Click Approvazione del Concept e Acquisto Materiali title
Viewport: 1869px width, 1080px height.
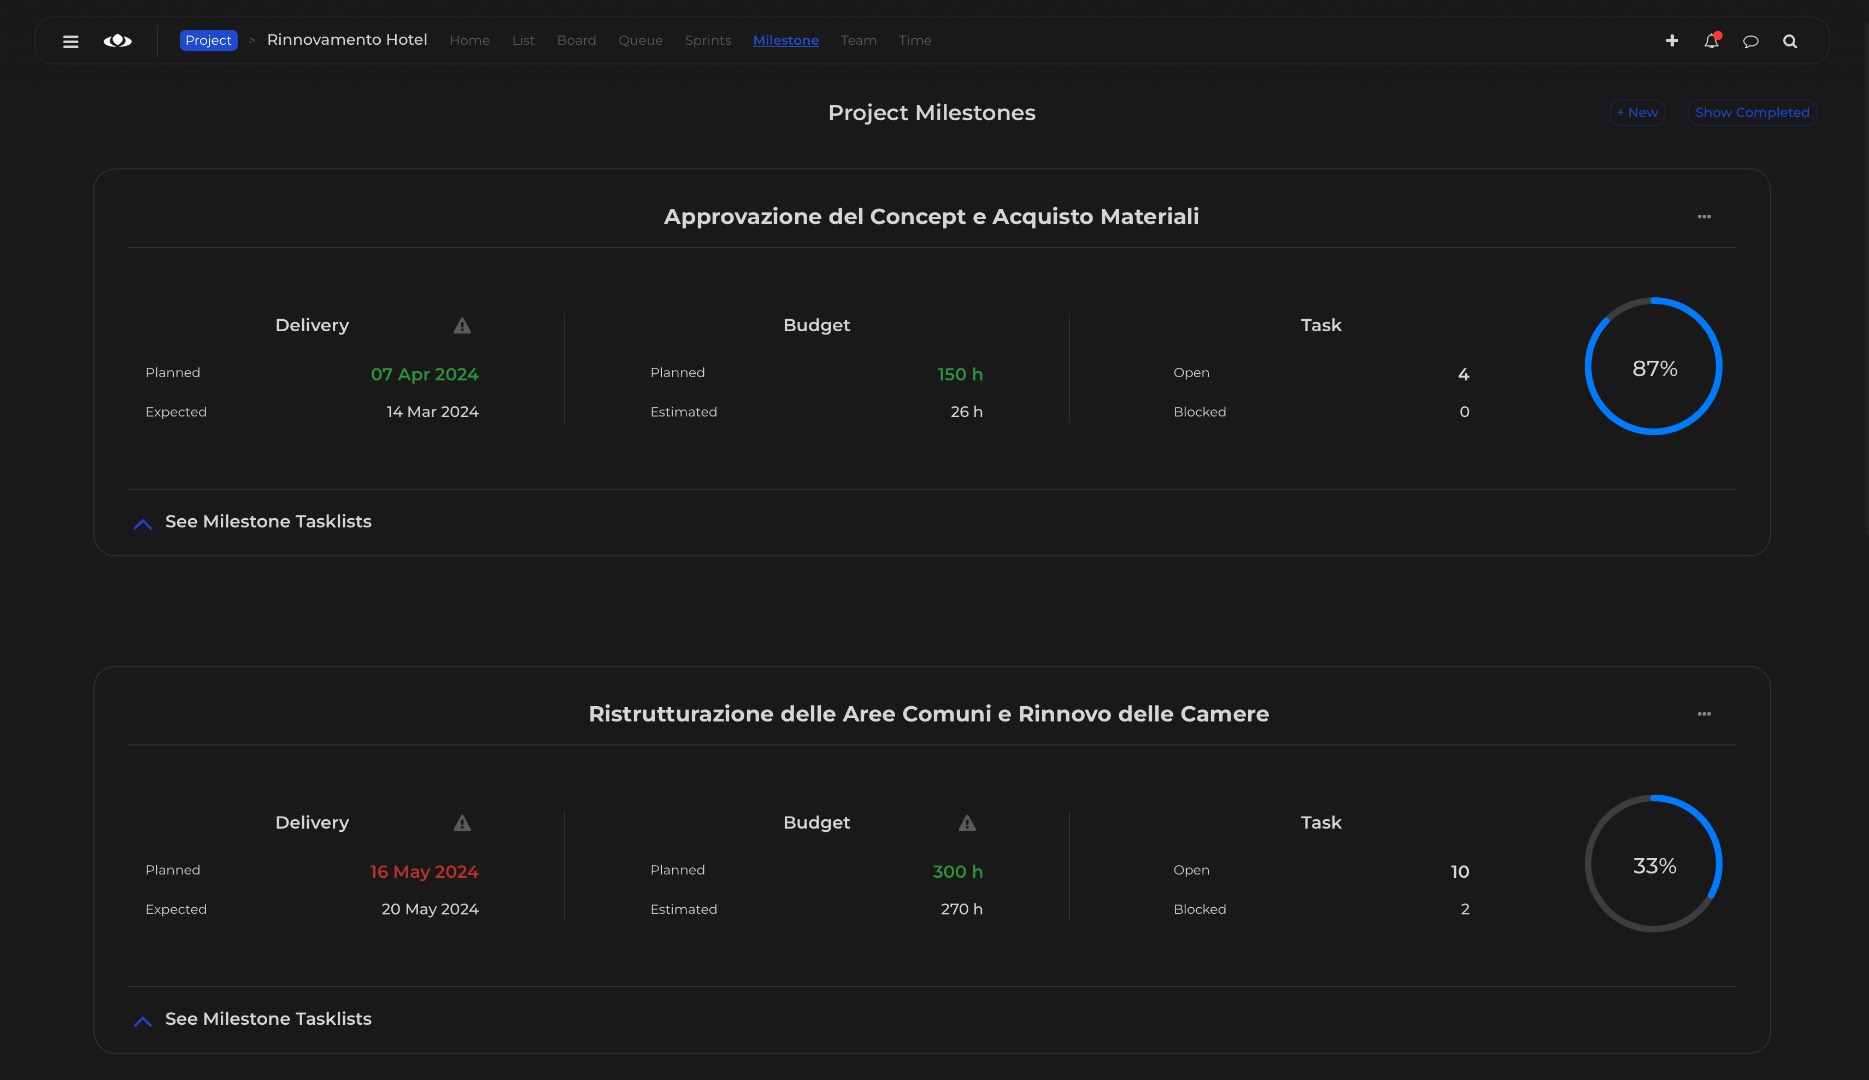pyautogui.click(x=931, y=217)
